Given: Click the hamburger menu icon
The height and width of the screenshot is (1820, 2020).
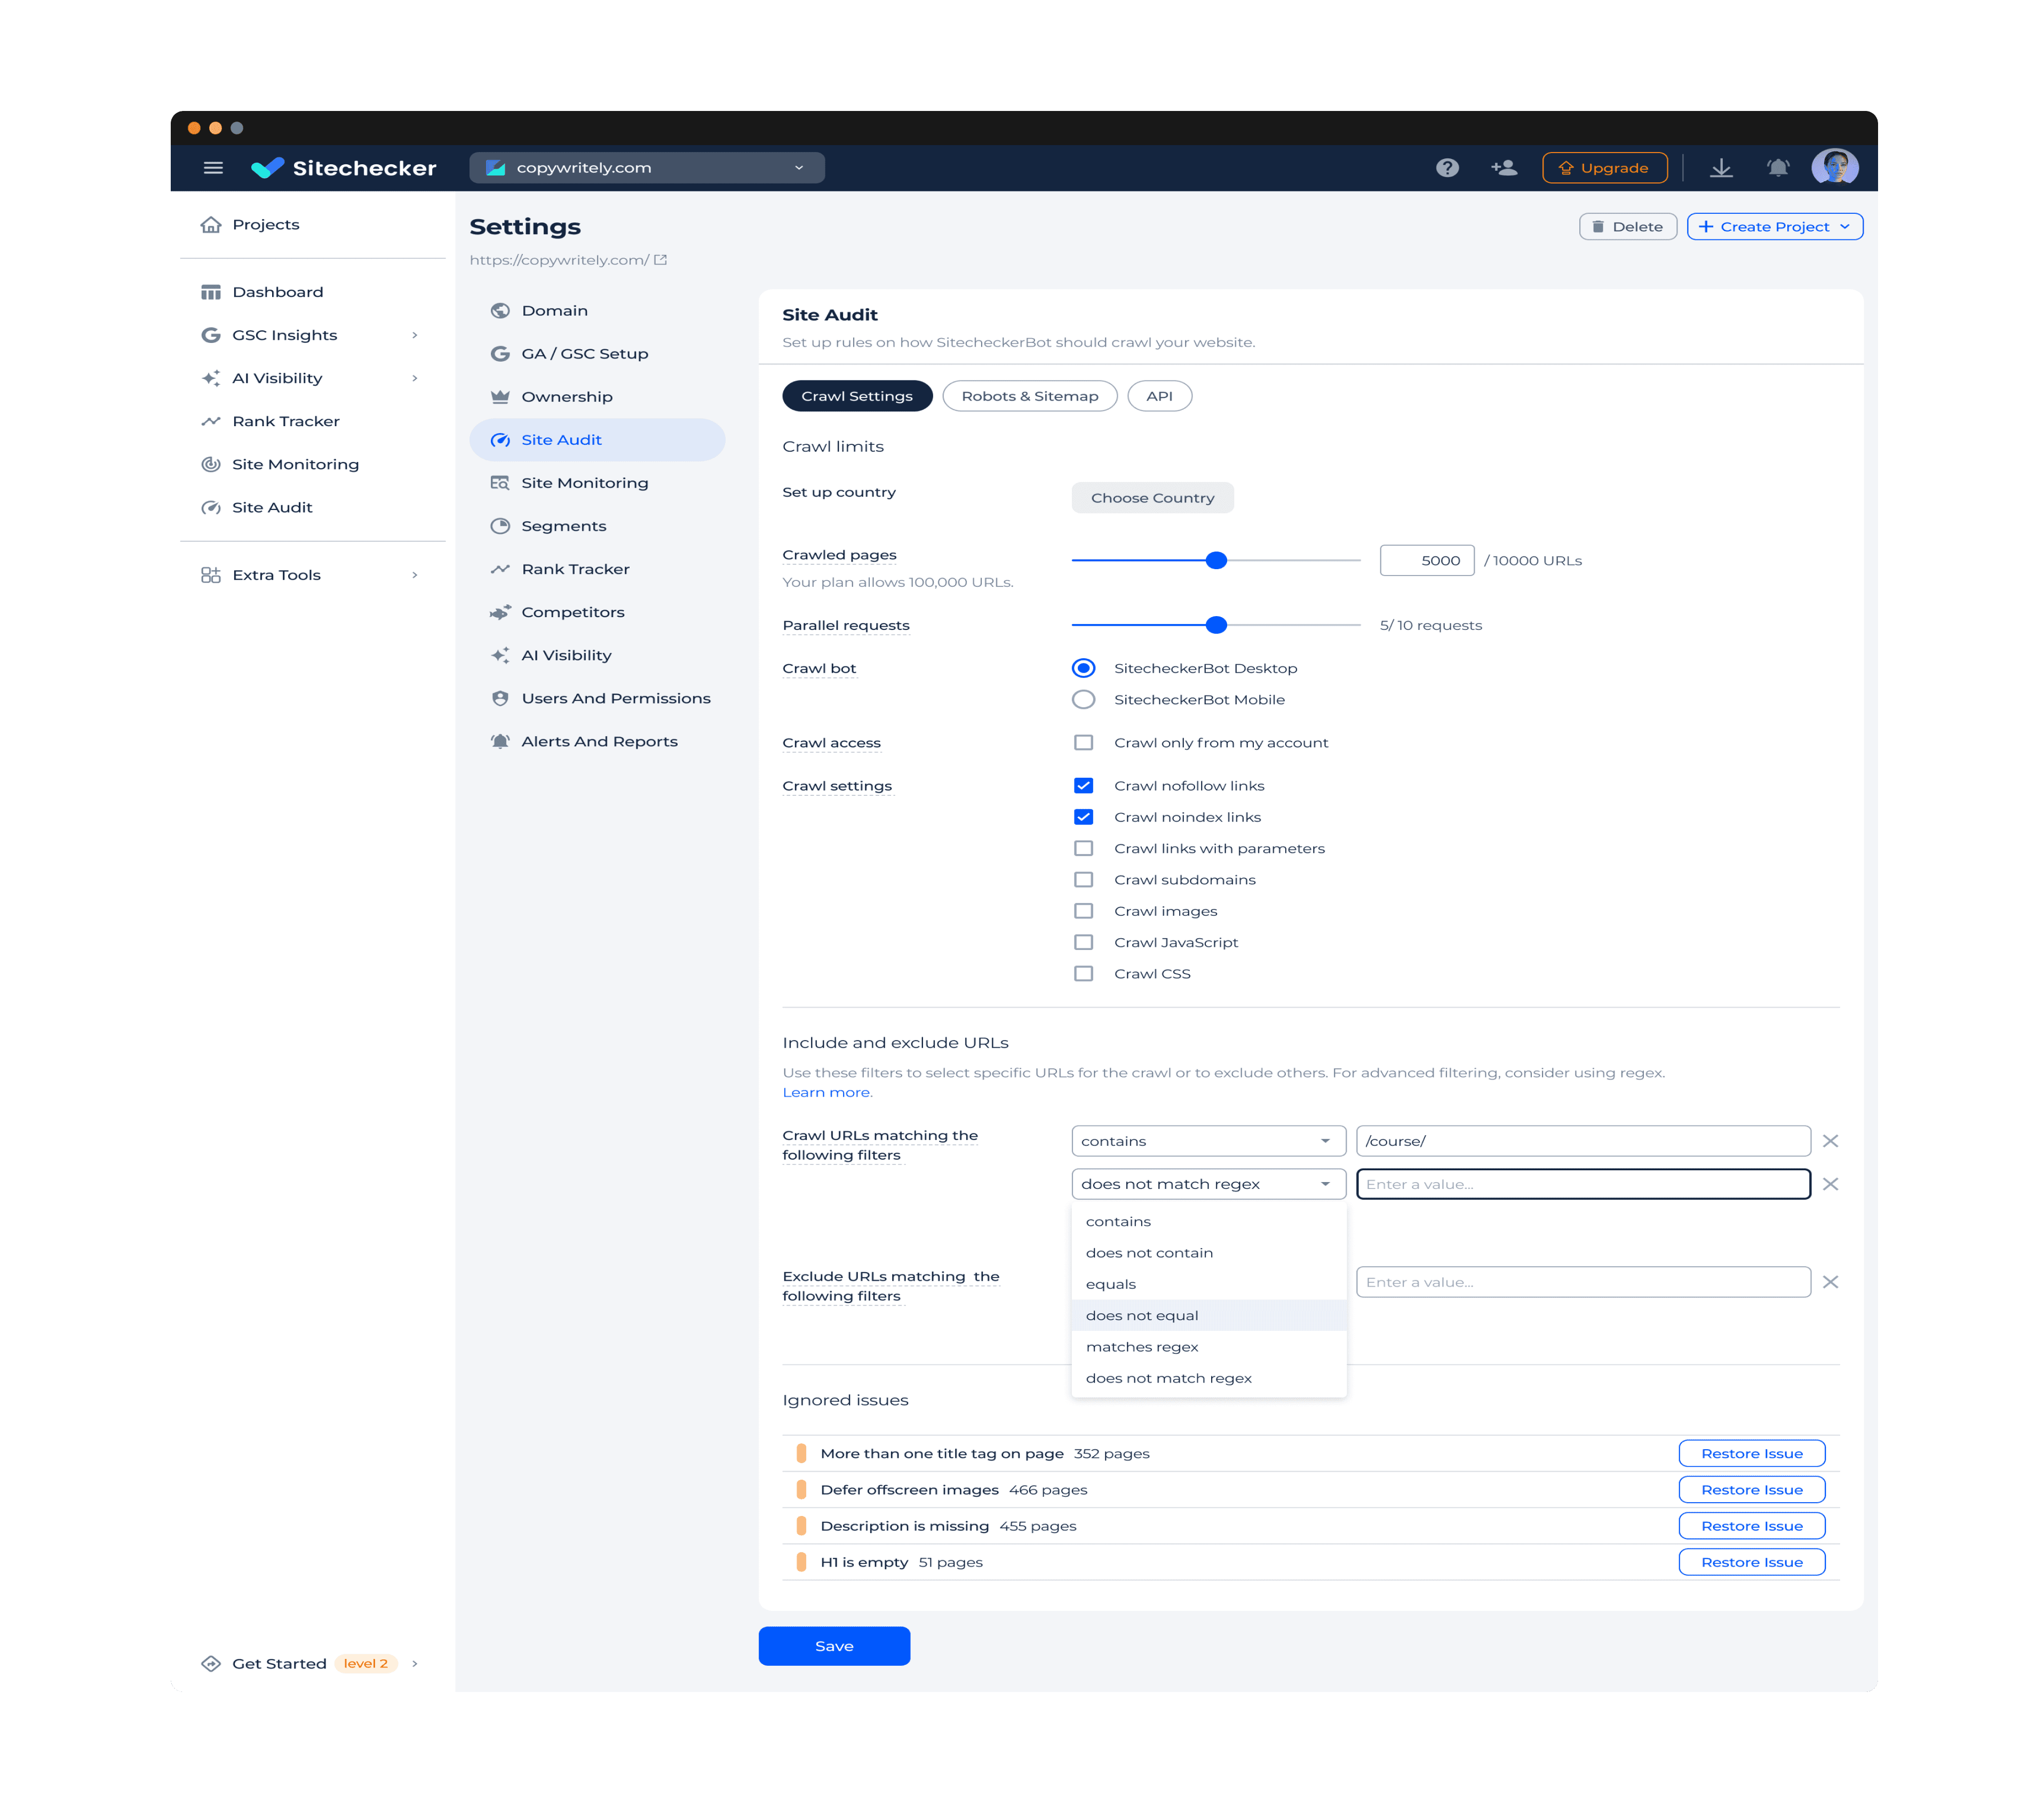Looking at the screenshot, I should click(x=213, y=168).
